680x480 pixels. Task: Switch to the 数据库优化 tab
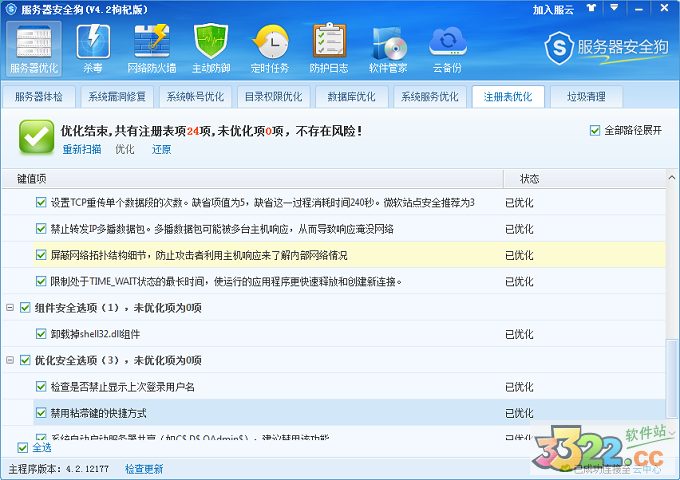tap(351, 97)
